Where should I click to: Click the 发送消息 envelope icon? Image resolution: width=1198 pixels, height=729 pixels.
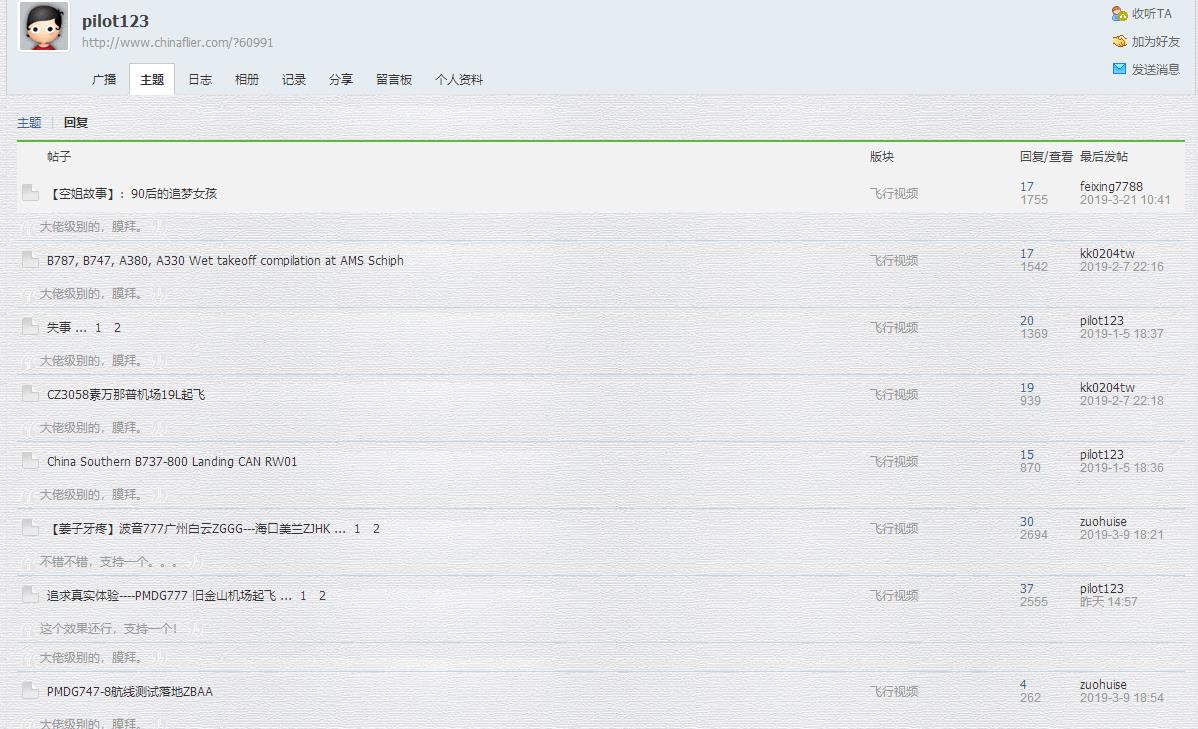coord(1119,70)
